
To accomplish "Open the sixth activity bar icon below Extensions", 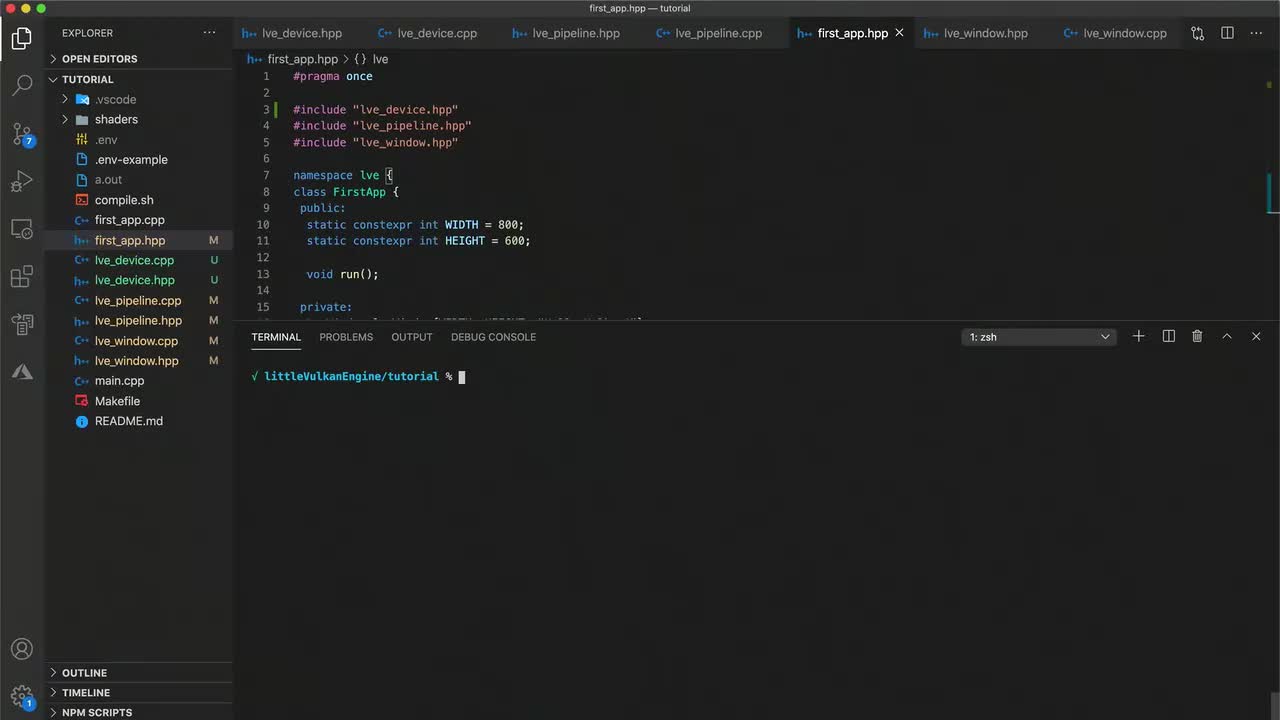I will 22,325.
